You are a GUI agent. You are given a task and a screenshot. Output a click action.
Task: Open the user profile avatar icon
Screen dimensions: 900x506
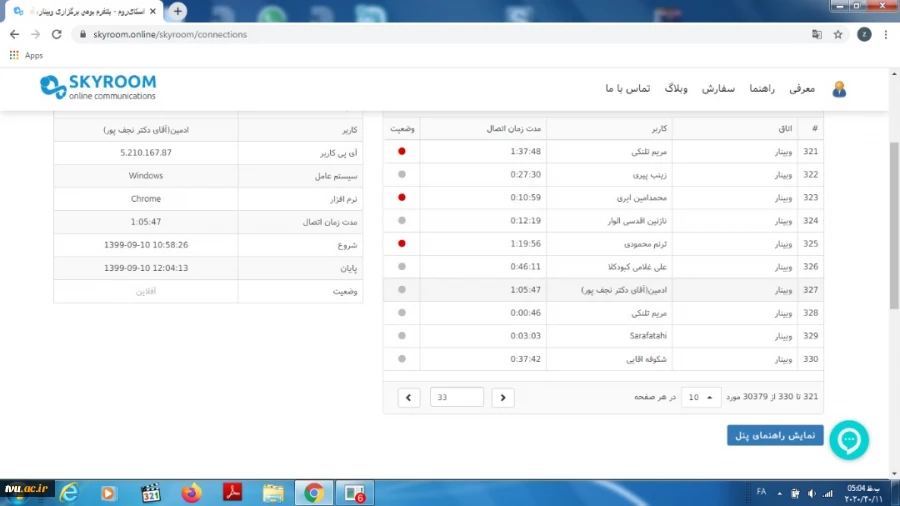839,89
